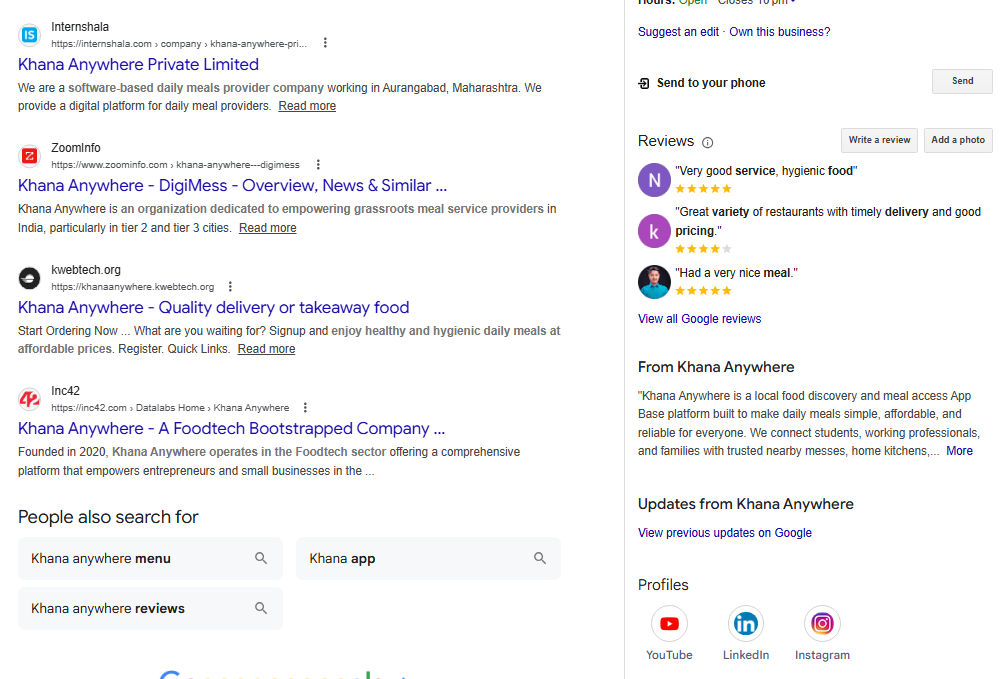This screenshot has width=1005, height=679.
Task: Click the five-star rating under 'Very good service'
Action: click(703, 189)
